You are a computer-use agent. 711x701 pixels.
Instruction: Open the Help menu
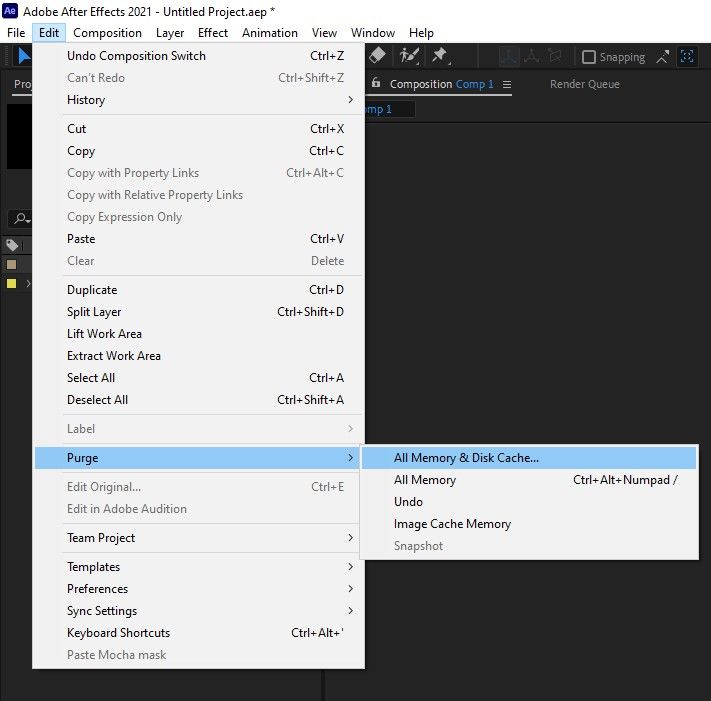(421, 33)
